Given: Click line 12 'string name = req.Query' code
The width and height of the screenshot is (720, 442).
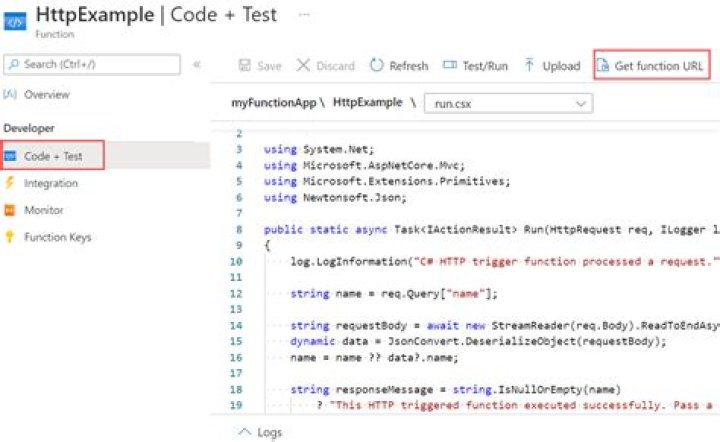Looking at the screenshot, I should (394, 293).
